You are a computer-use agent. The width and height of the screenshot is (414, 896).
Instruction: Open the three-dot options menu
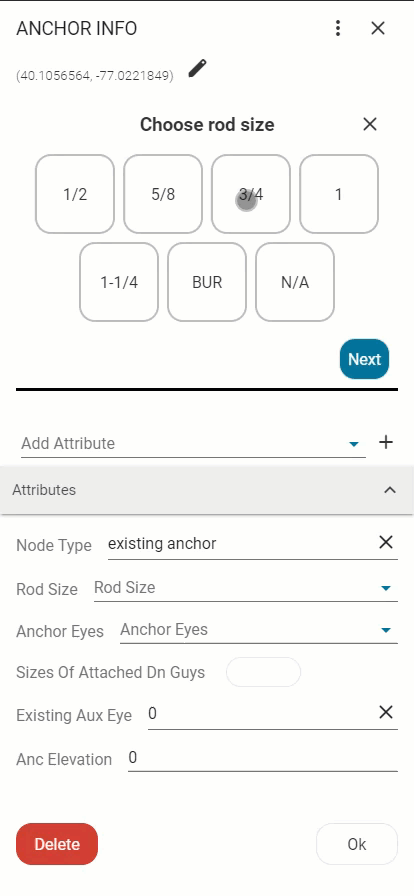click(x=338, y=28)
